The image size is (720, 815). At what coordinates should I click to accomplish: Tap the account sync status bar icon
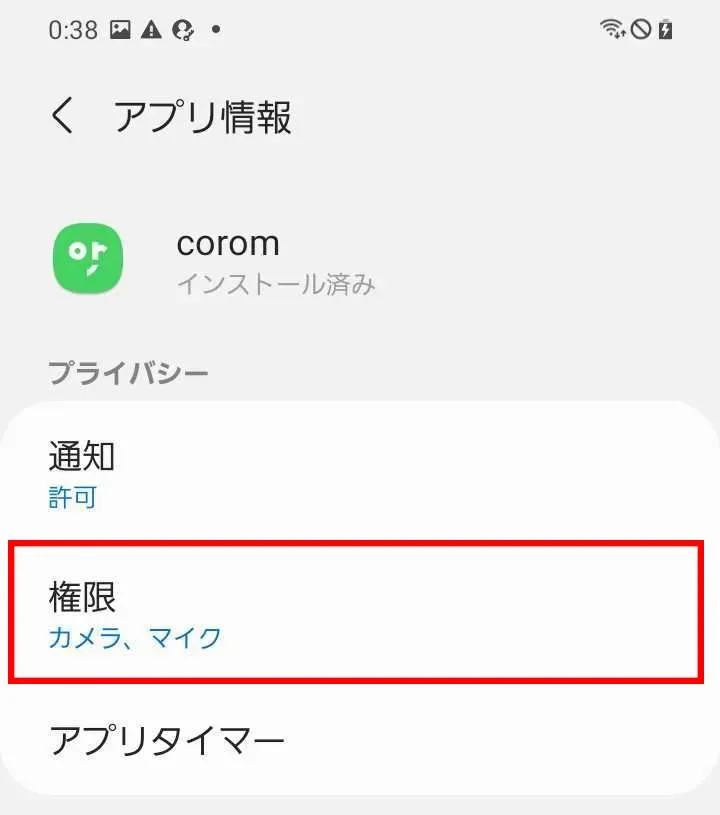coord(183,30)
